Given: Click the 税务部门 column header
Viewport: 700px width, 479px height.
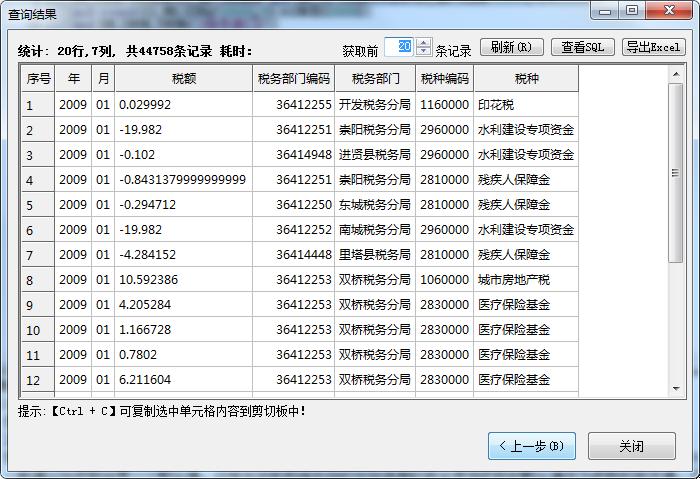Looking at the screenshot, I should (375, 78).
